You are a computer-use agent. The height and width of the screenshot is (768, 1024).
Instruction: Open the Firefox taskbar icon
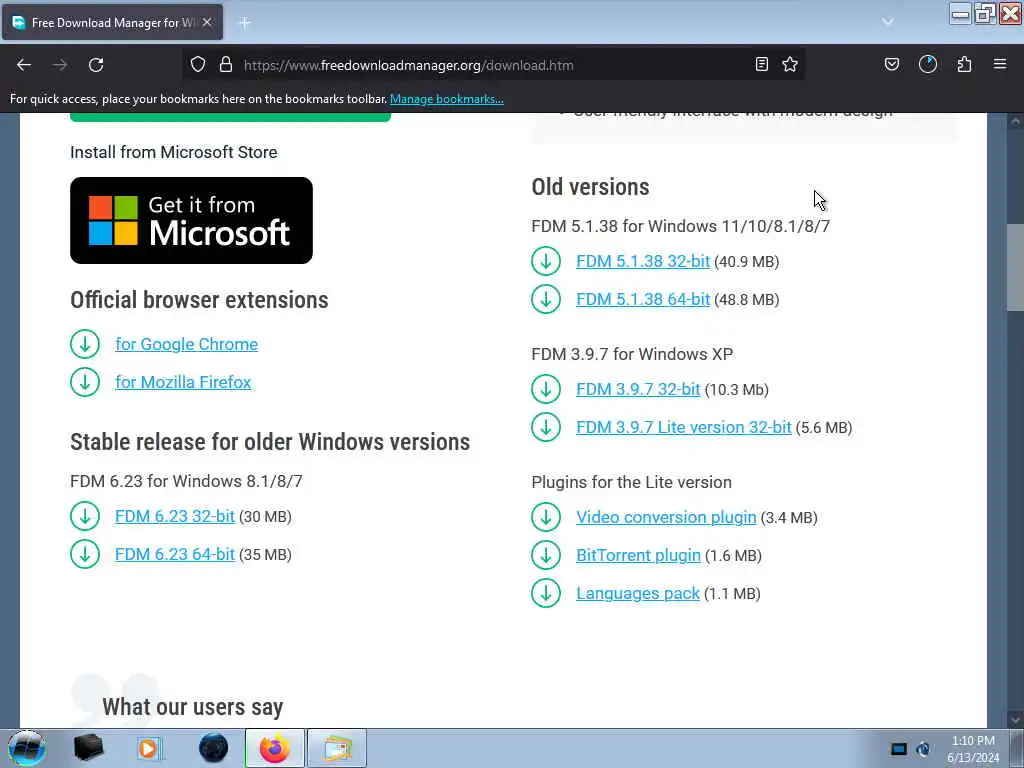274,748
